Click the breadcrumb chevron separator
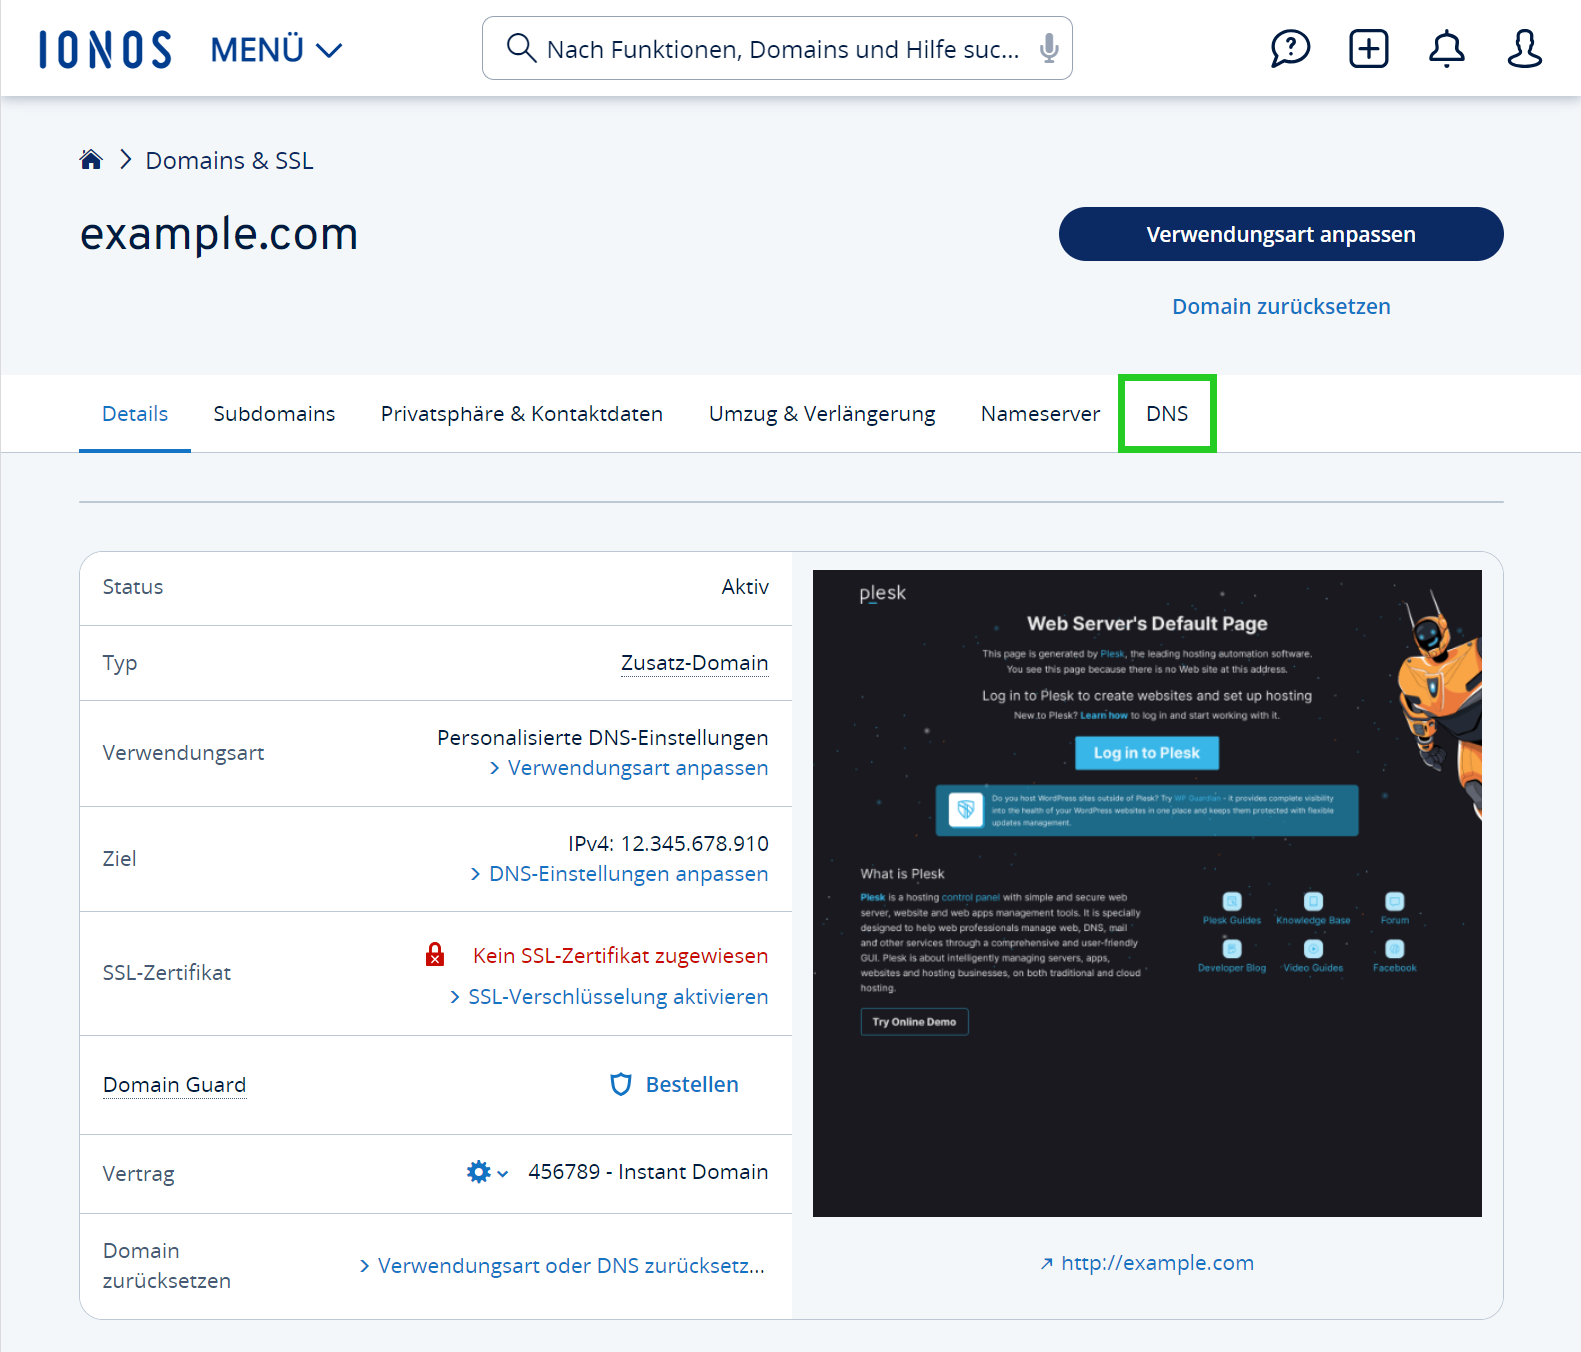The height and width of the screenshot is (1352, 1581). 125,159
